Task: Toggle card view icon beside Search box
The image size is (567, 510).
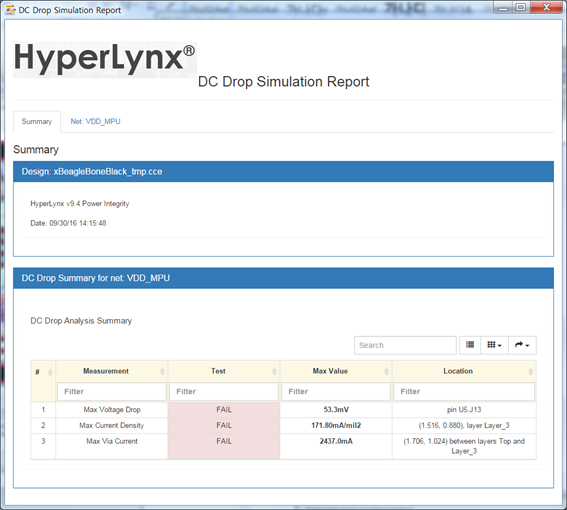Action: click(470, 345)
